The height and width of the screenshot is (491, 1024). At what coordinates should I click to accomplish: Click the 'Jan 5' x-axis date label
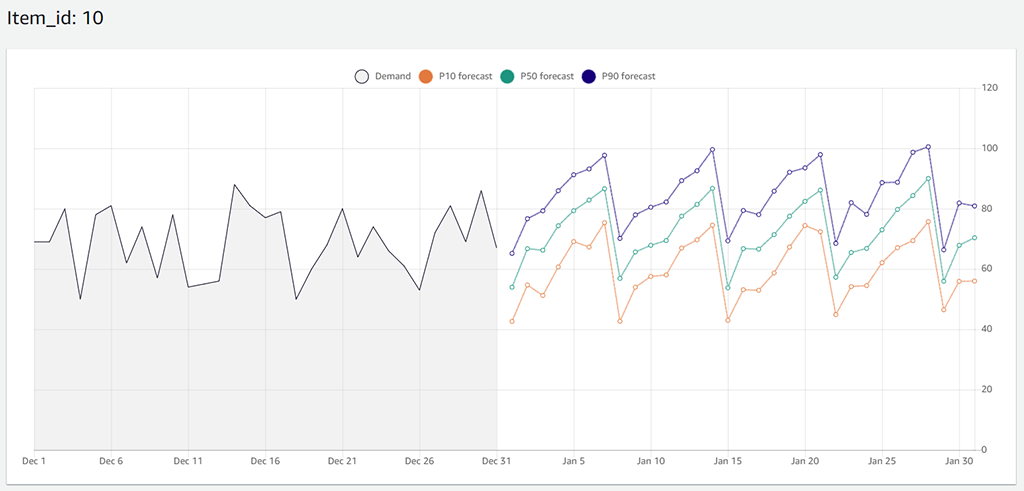[574, 462]
